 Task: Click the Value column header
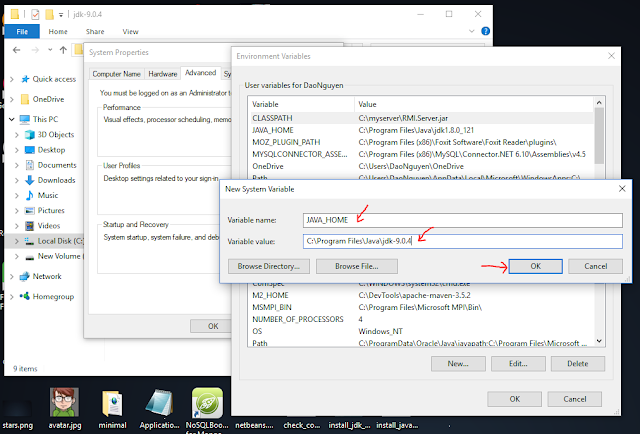pos(474,104)
